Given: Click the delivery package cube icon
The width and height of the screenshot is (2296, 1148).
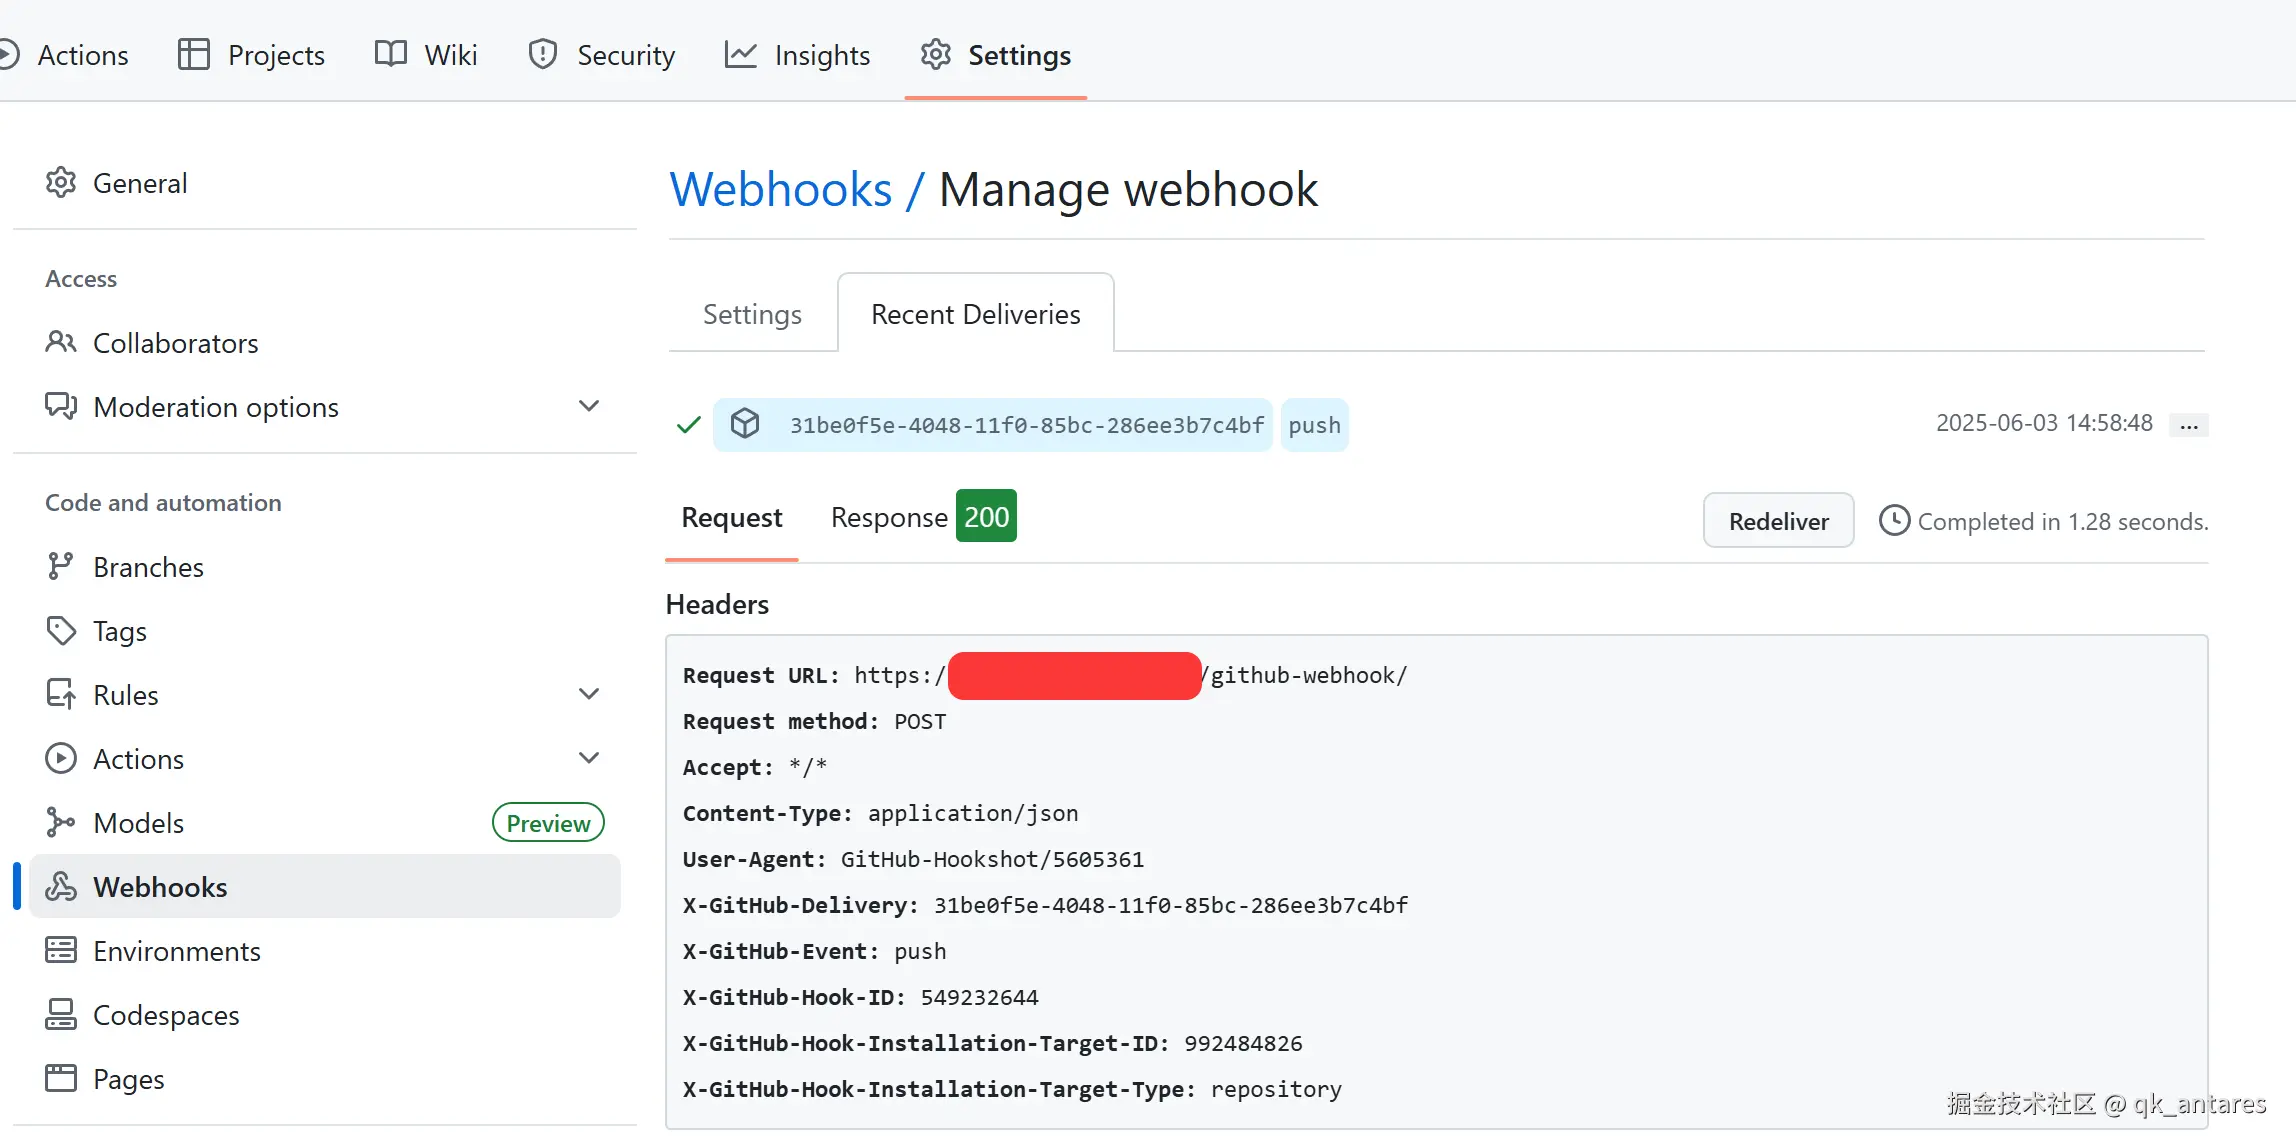Looking at the screenshot, I should (x=745, y=424).
